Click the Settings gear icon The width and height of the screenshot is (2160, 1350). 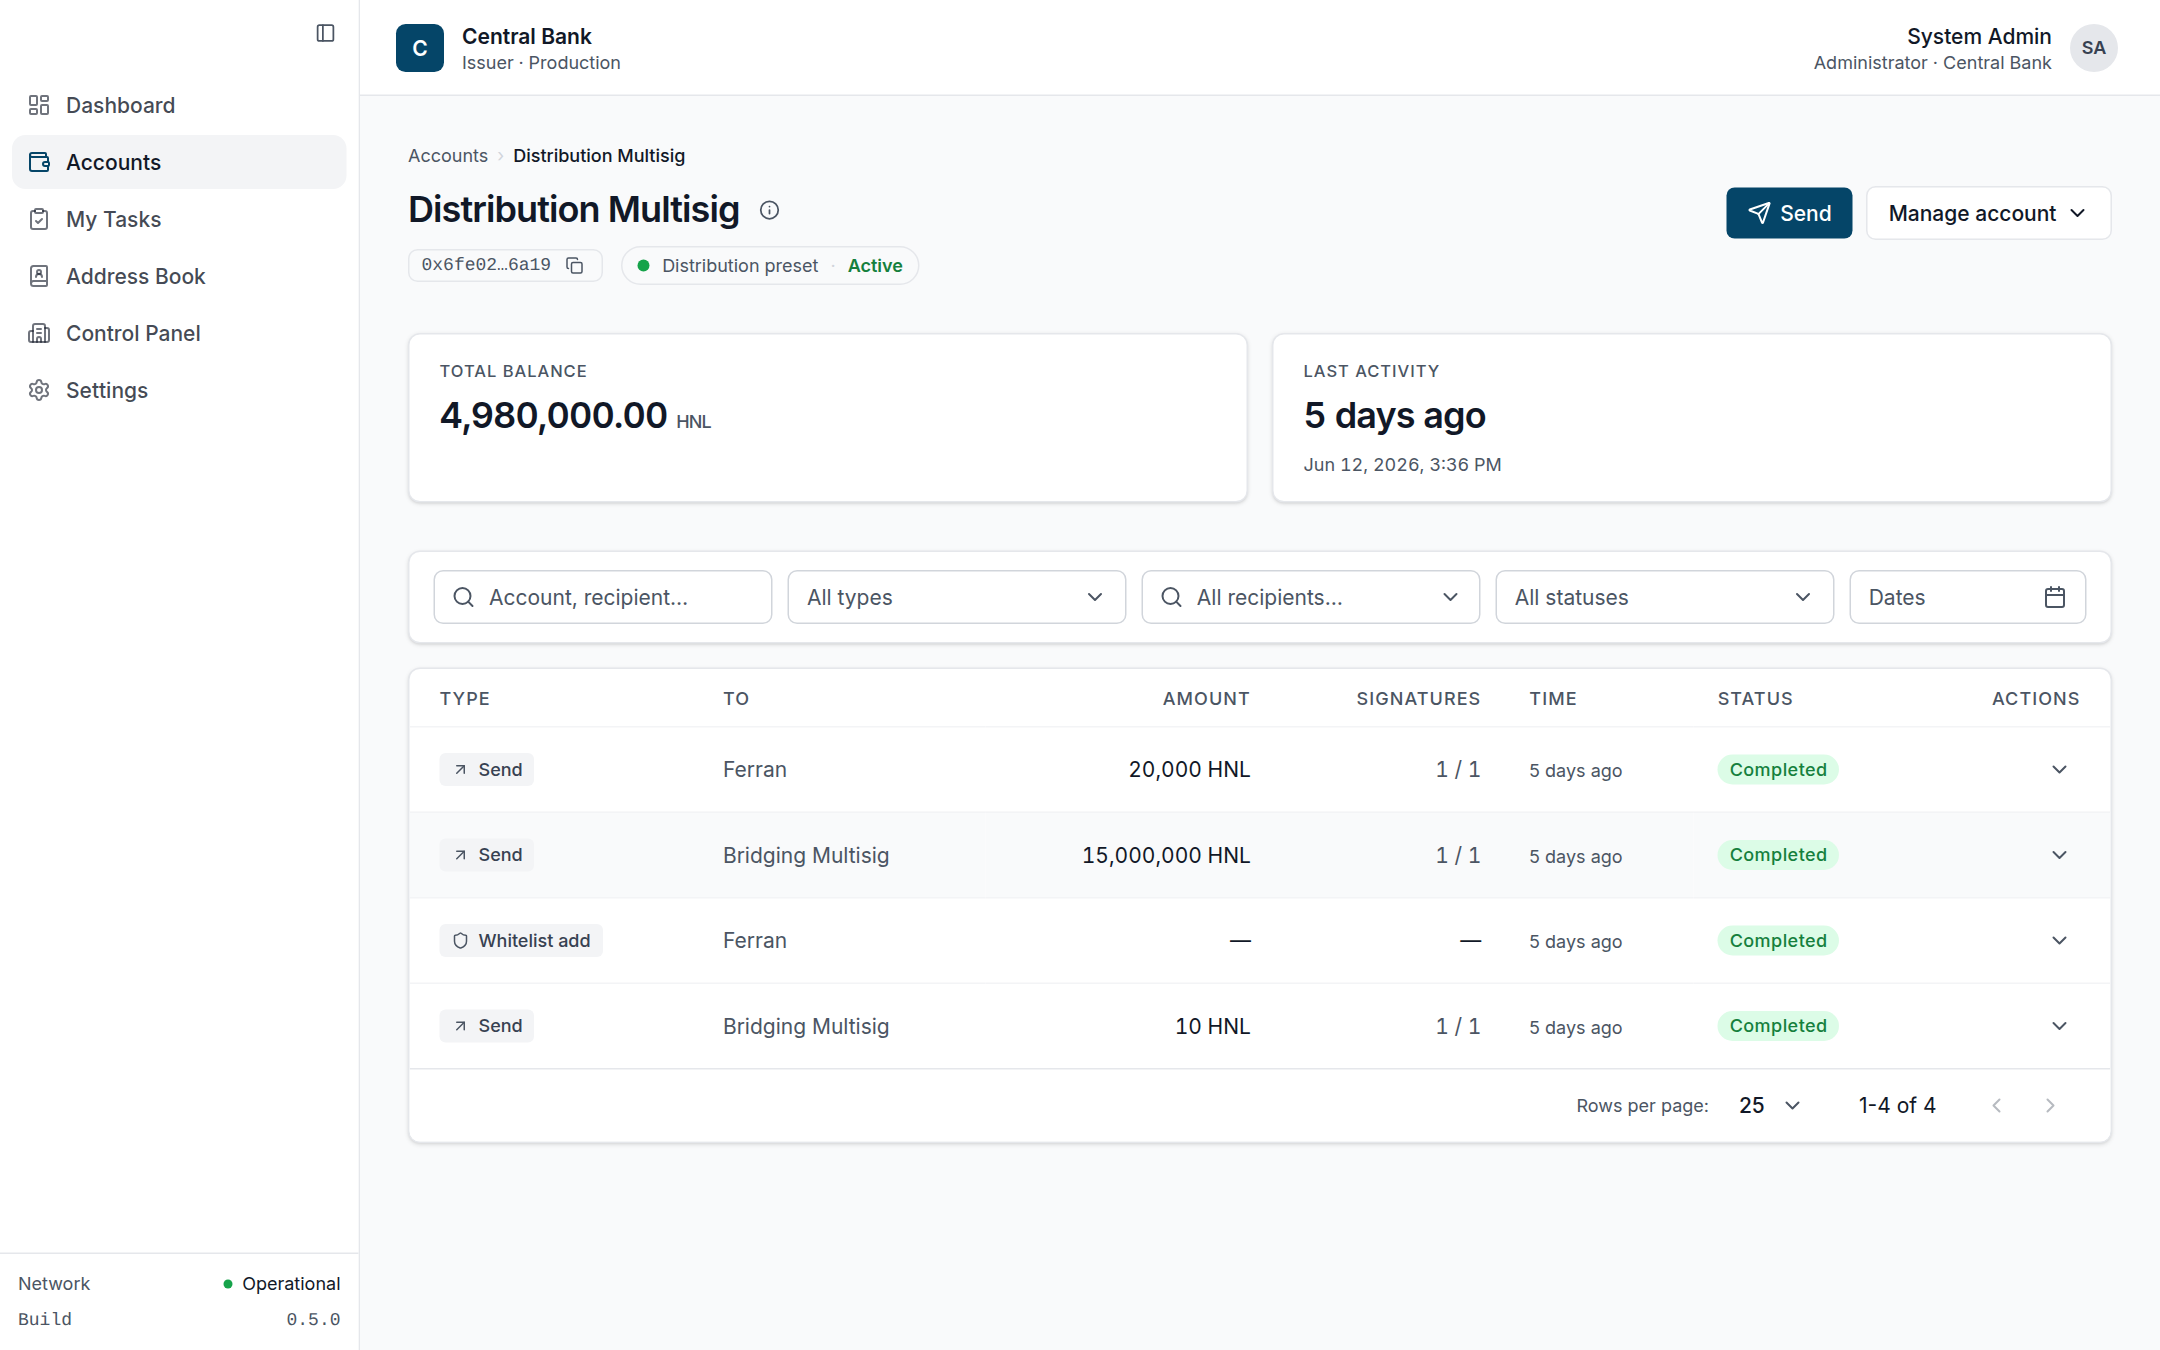tap(39, 390)
